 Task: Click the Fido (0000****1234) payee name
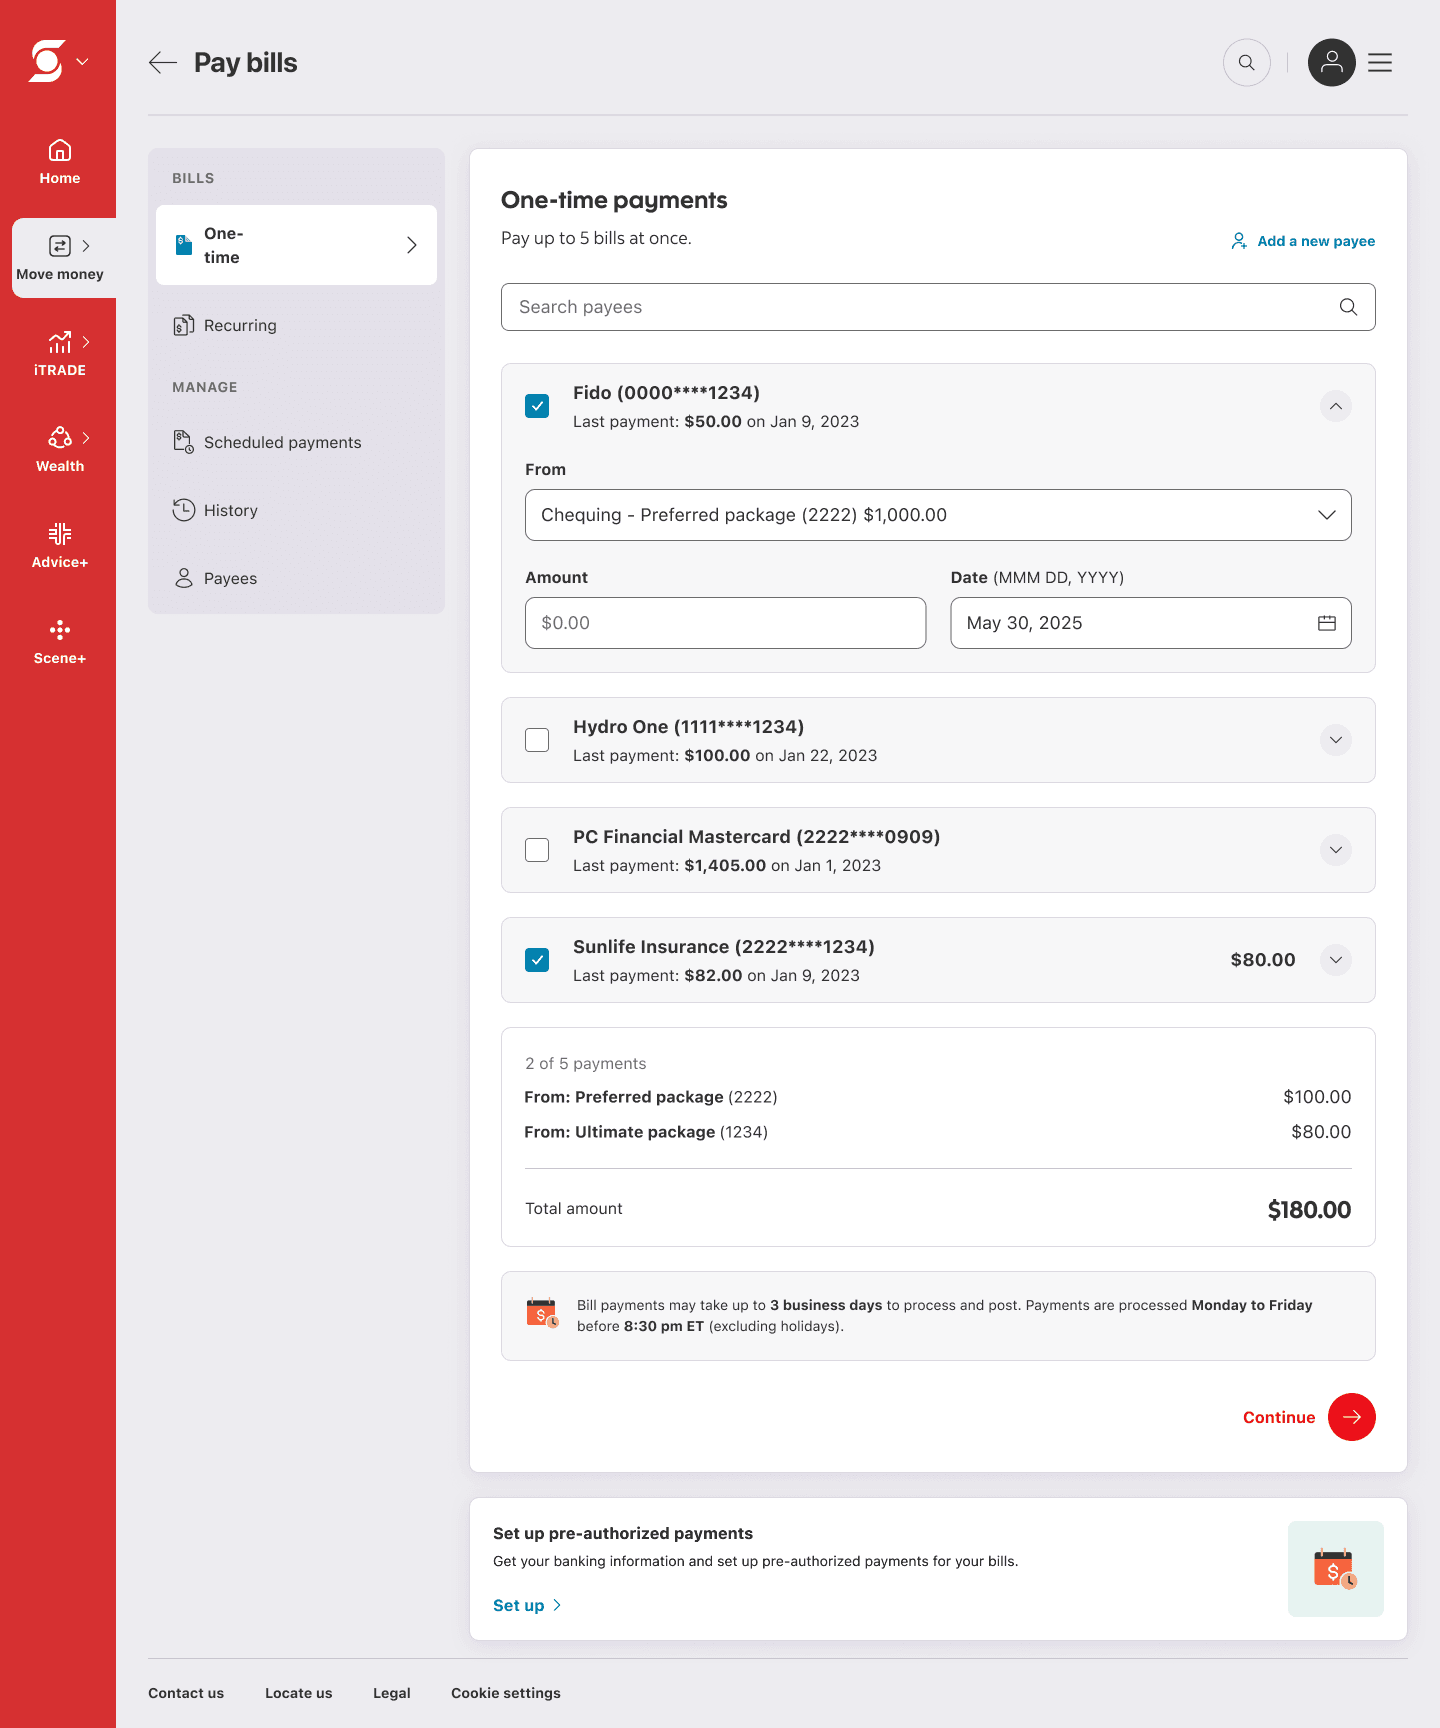coord(666,393)
